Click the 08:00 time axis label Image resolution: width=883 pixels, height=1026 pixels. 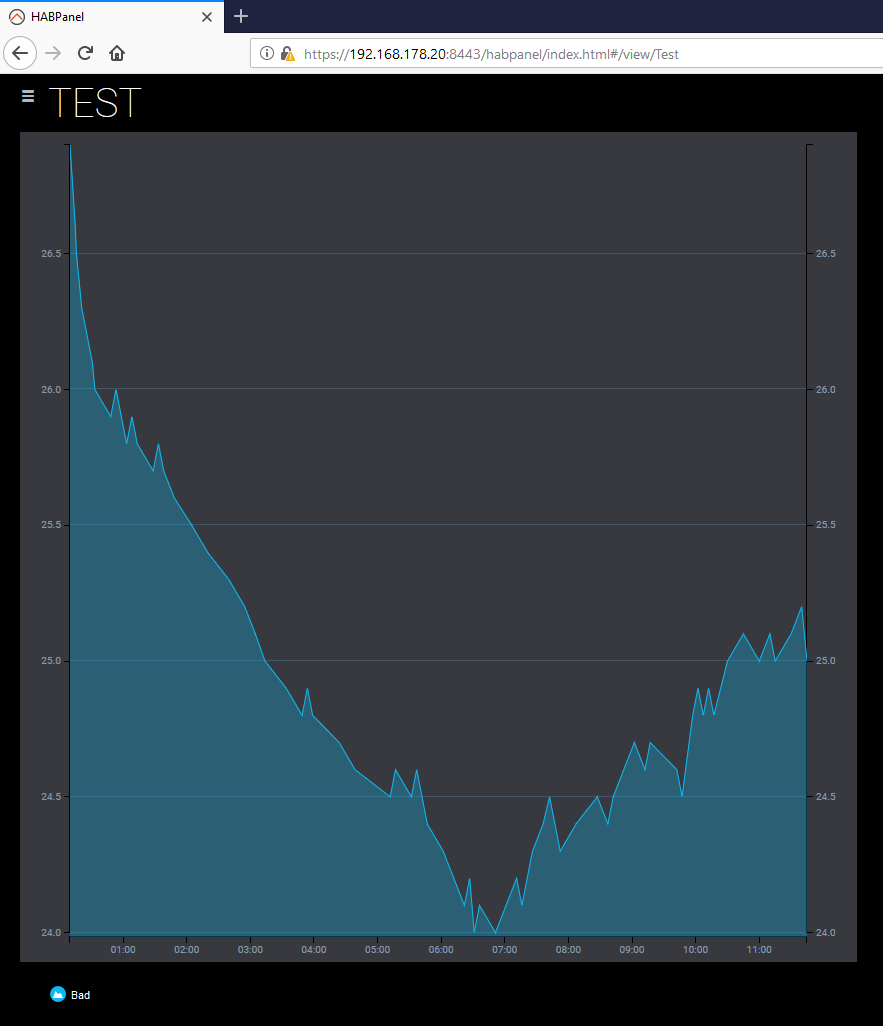point(568,949)
